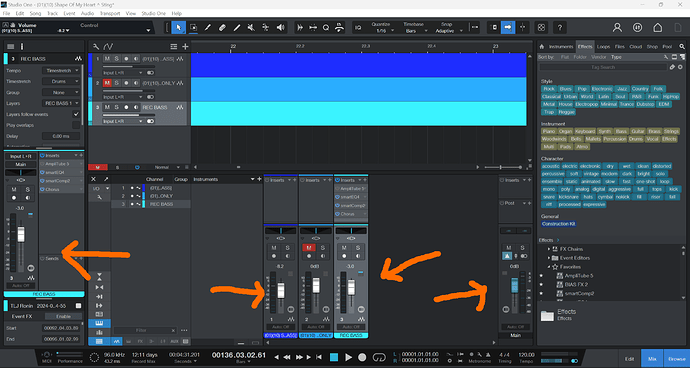Toggle the Autoscroll arrow button
The image size is (690, 368).
[x=508, y=27]
